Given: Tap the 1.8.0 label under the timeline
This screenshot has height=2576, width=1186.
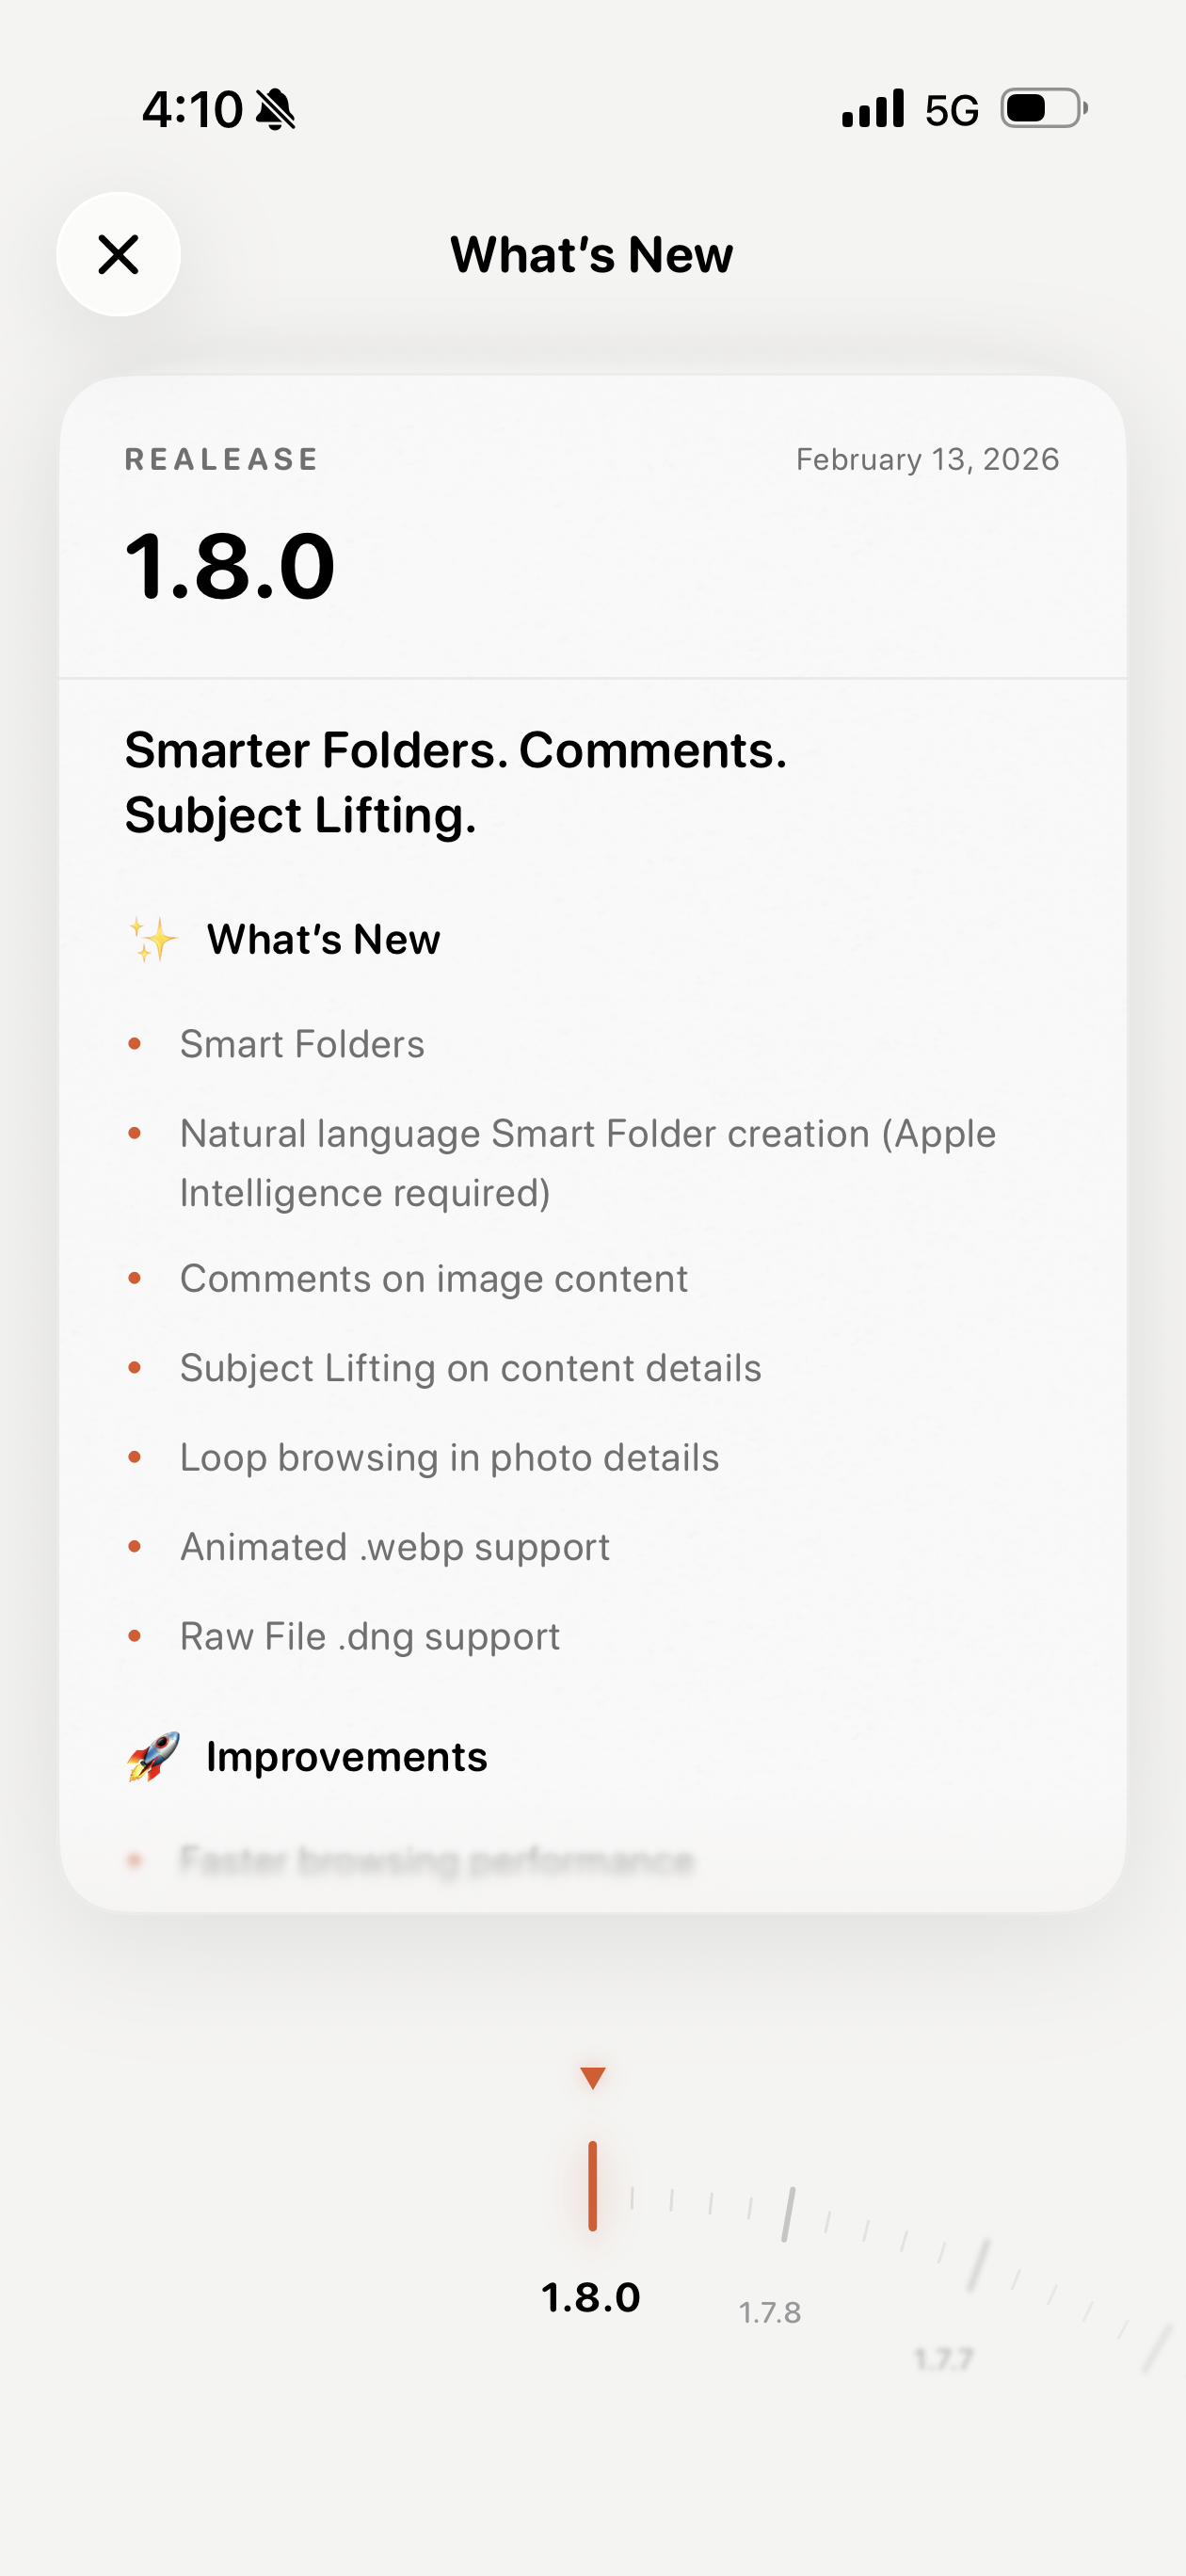Looking at the screenshot, I should tap(591, 2297).
